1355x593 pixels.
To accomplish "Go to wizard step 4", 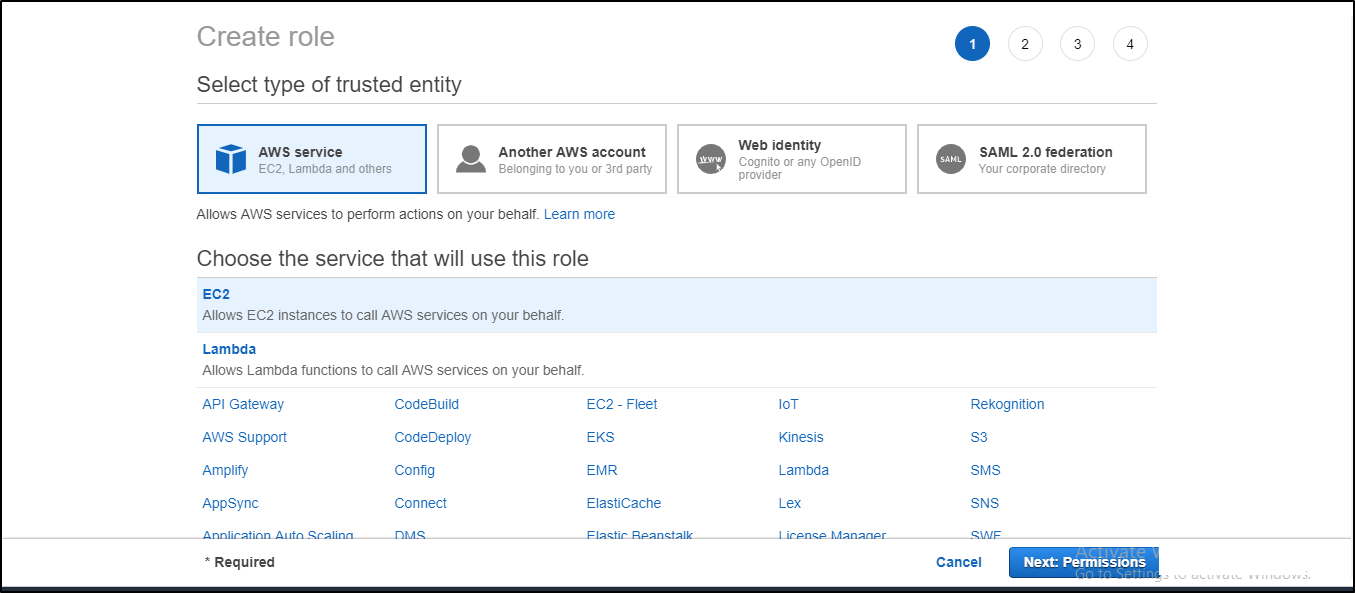I will tap(1130, 44).
